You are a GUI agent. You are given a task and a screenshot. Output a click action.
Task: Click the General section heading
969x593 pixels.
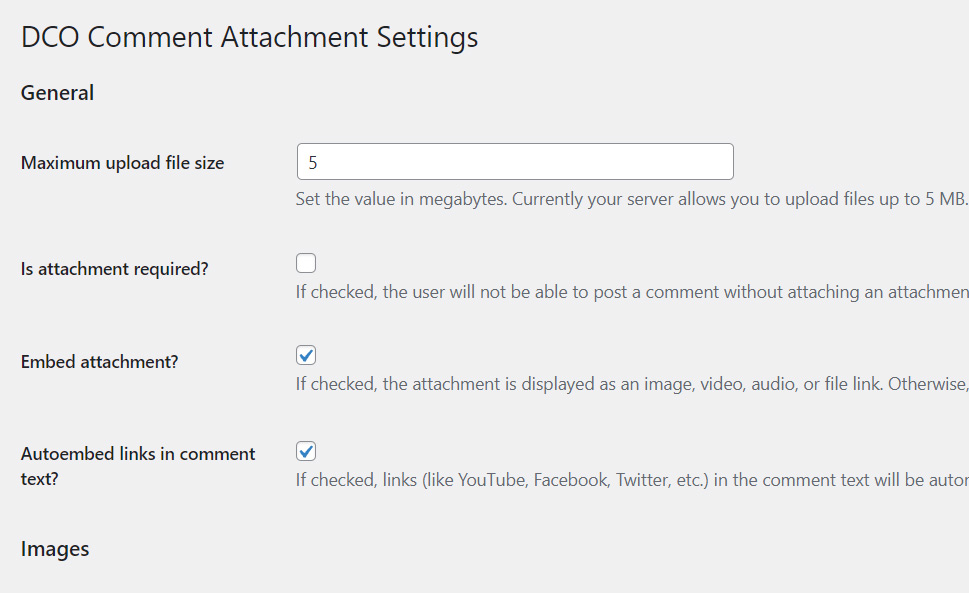(57, 93)
